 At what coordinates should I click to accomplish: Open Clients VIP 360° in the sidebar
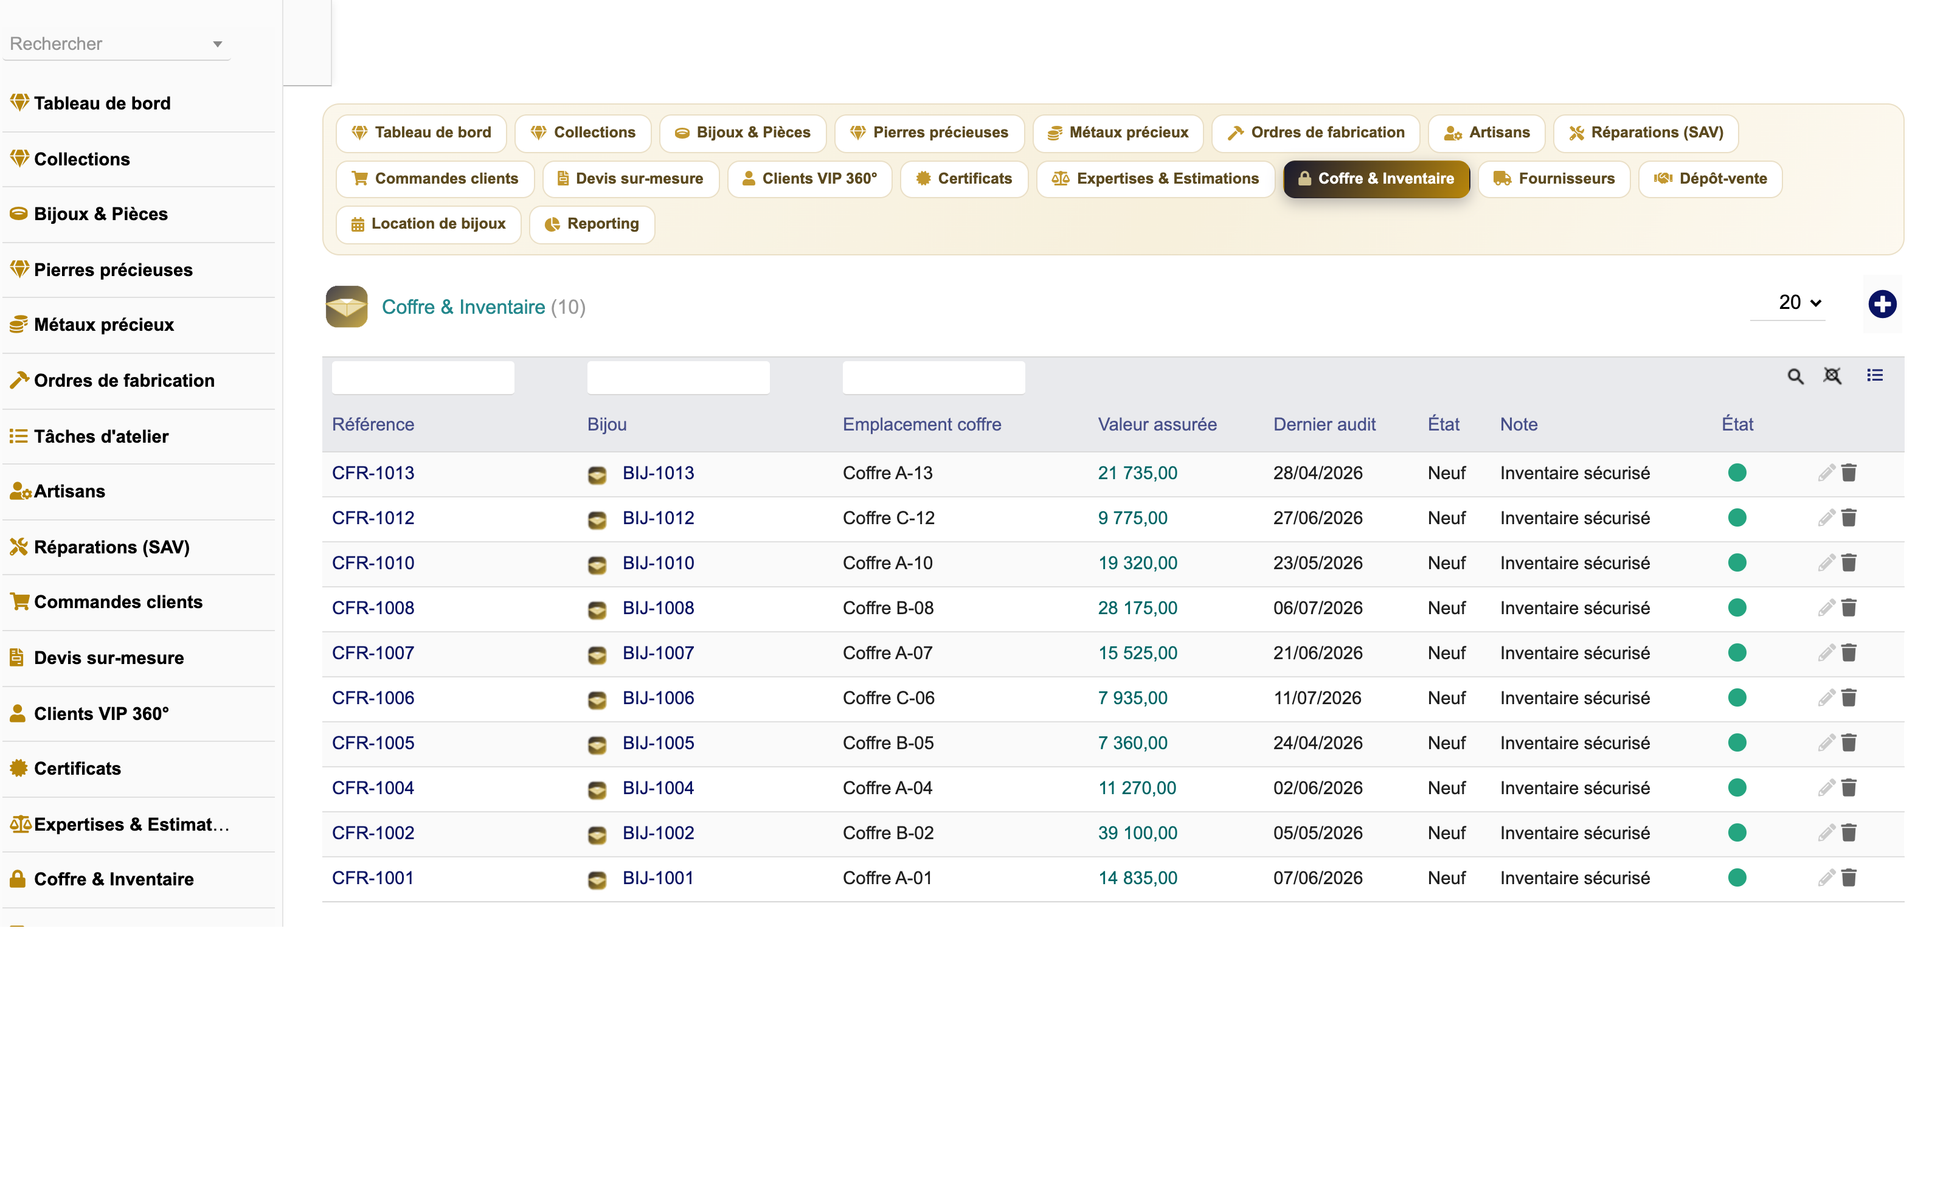click(x=101, y=714)
